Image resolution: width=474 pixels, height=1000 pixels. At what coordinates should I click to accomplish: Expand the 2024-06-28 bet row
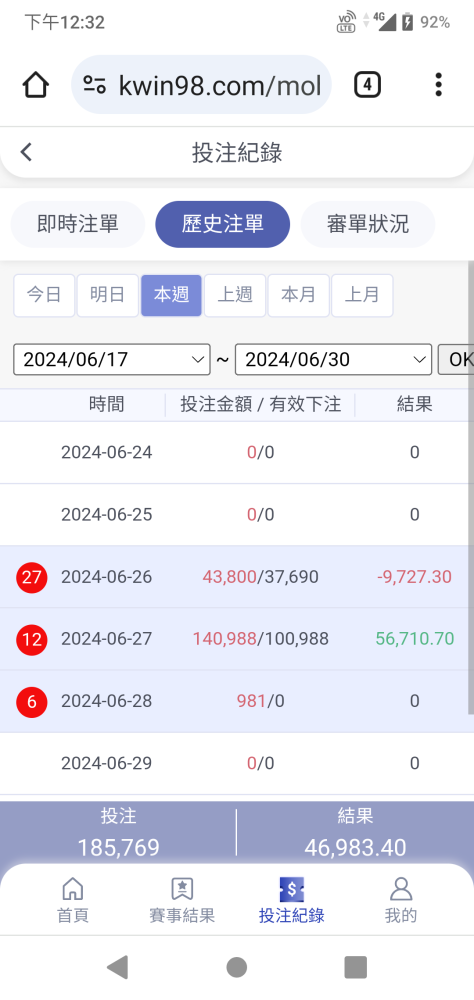click(237, 702)
